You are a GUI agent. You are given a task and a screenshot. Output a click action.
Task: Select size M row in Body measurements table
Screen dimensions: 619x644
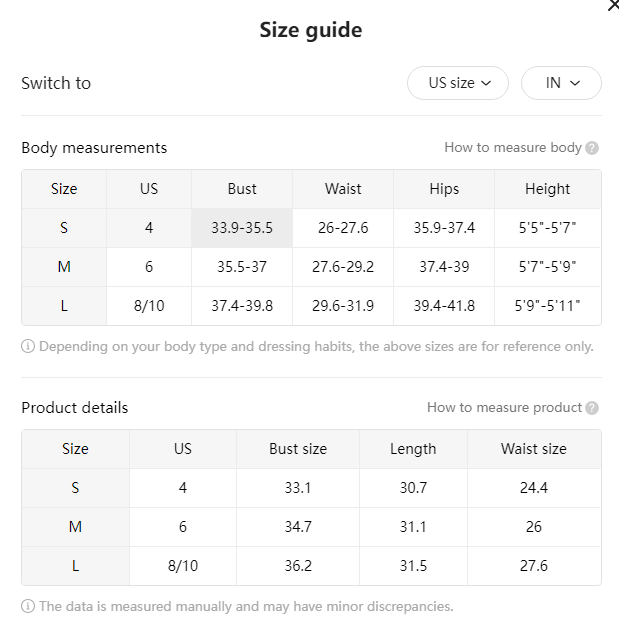click(311, 267)
